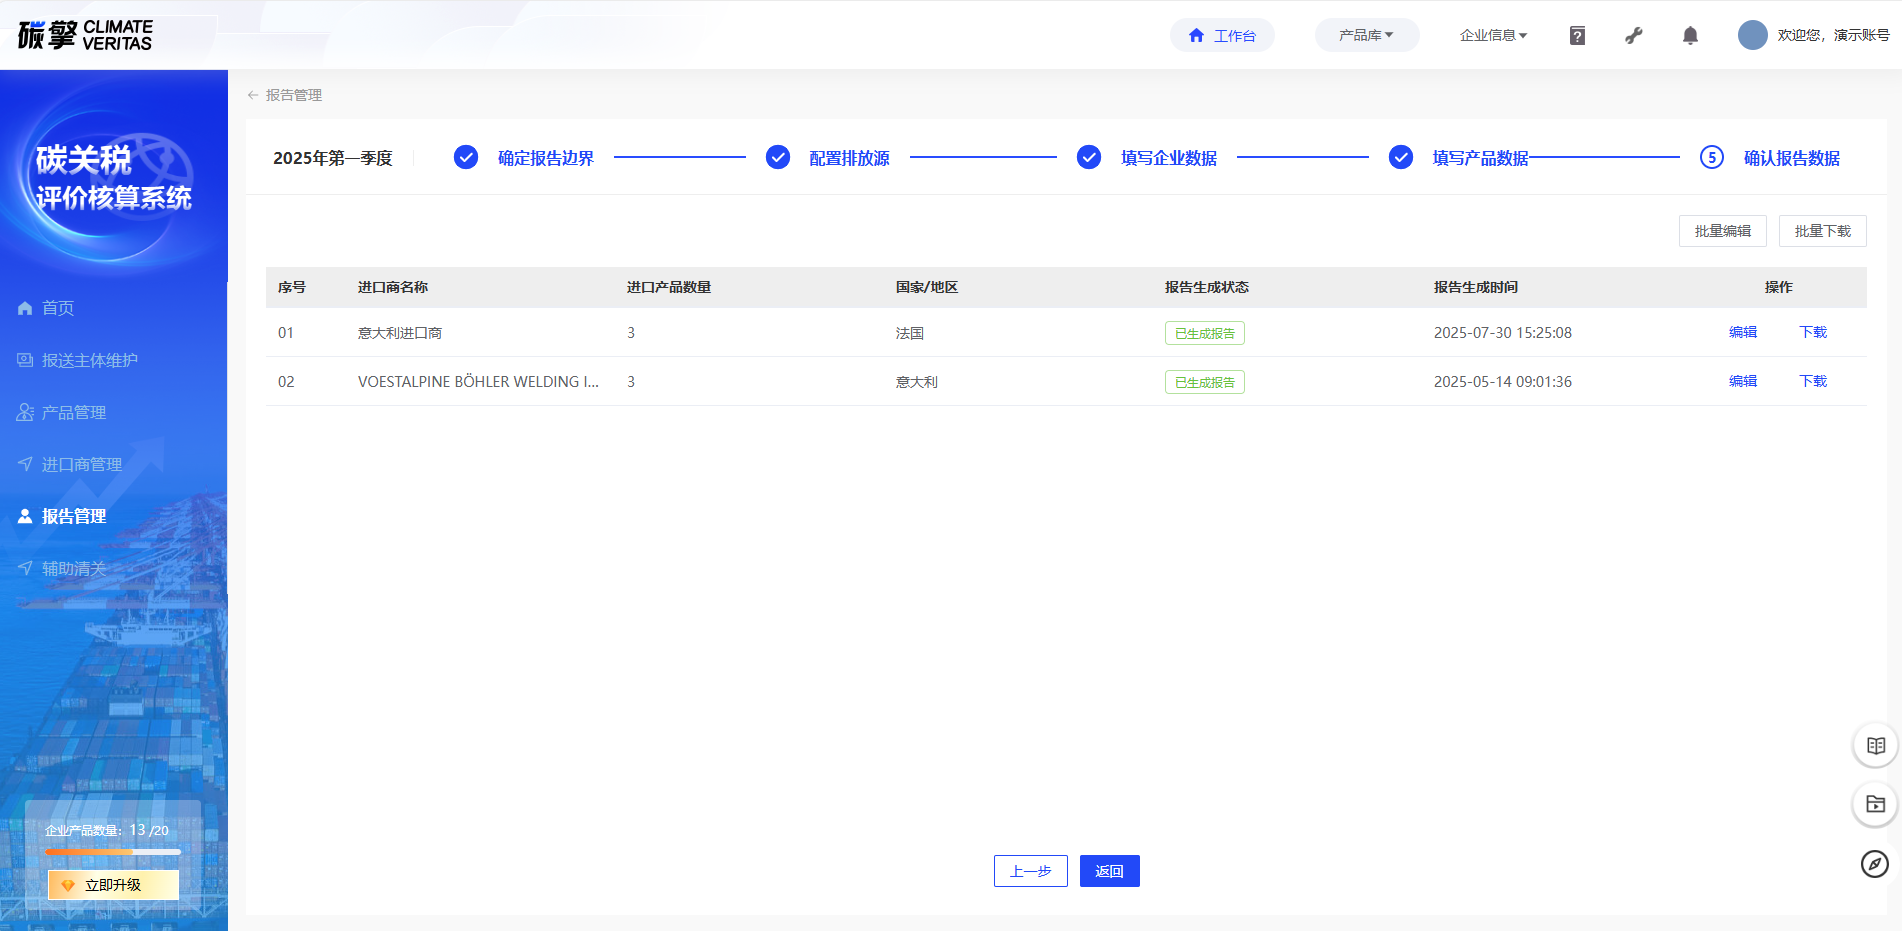Click the back arrow beside 报告管理
Viewport: 1902px width, 931px height.
253,95
